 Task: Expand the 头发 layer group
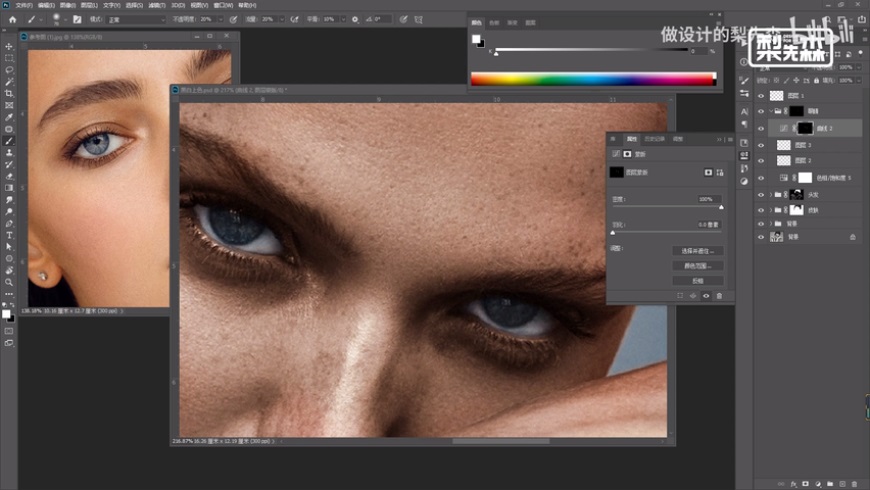(770, 193)
